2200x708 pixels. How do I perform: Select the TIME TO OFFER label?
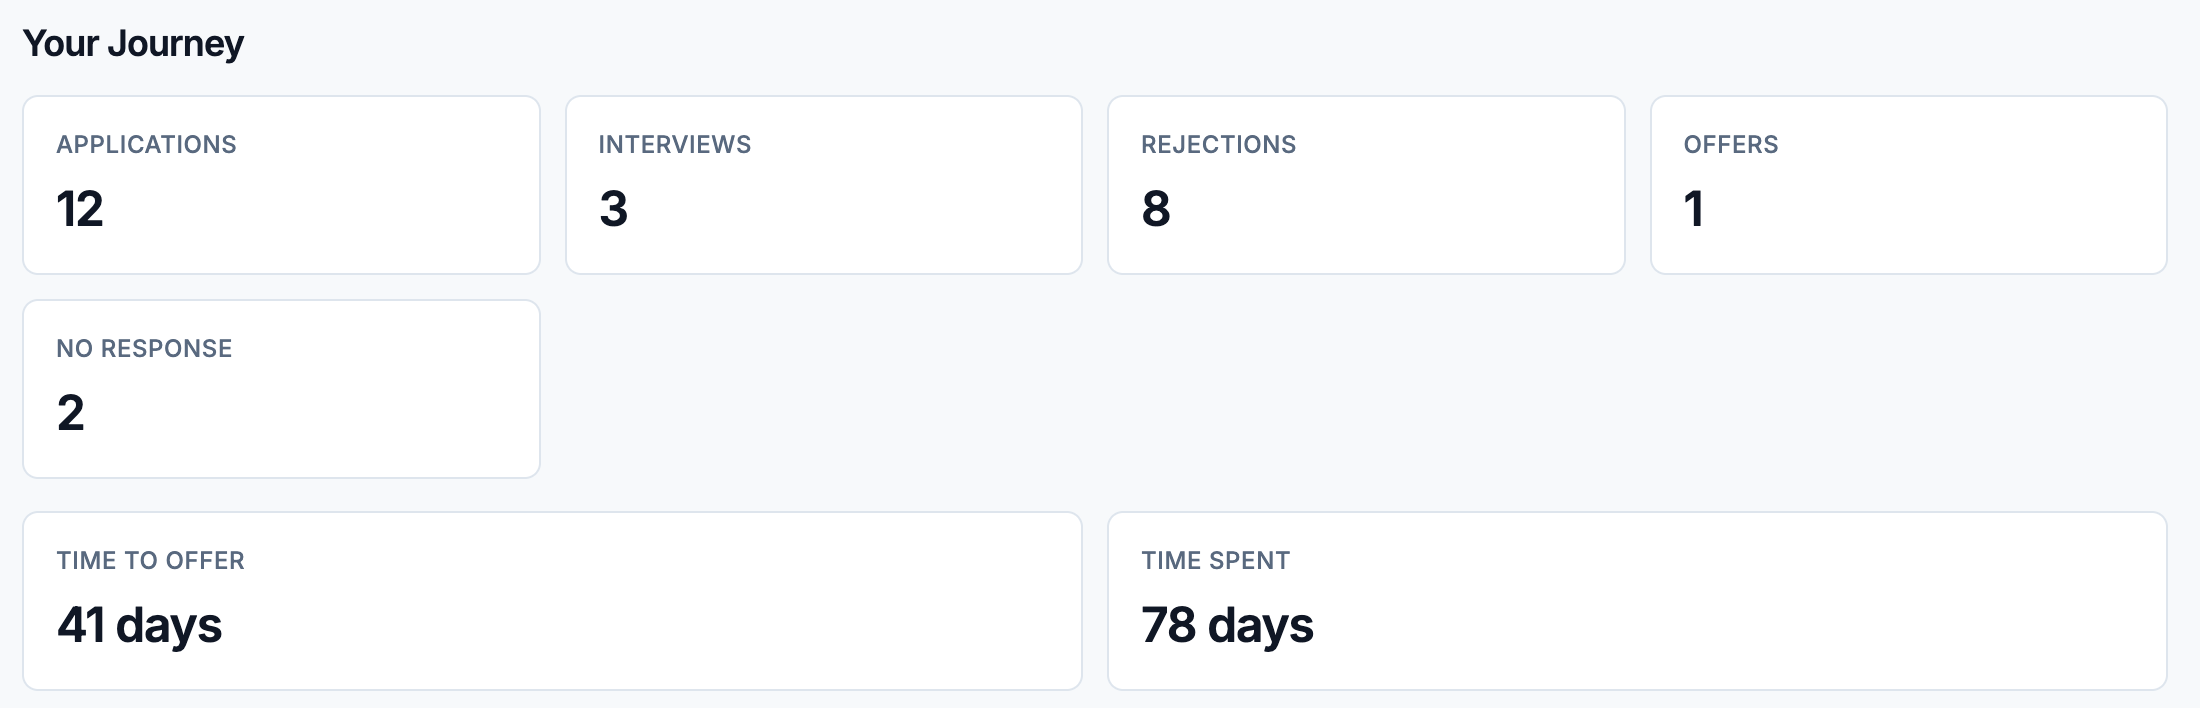150,561
